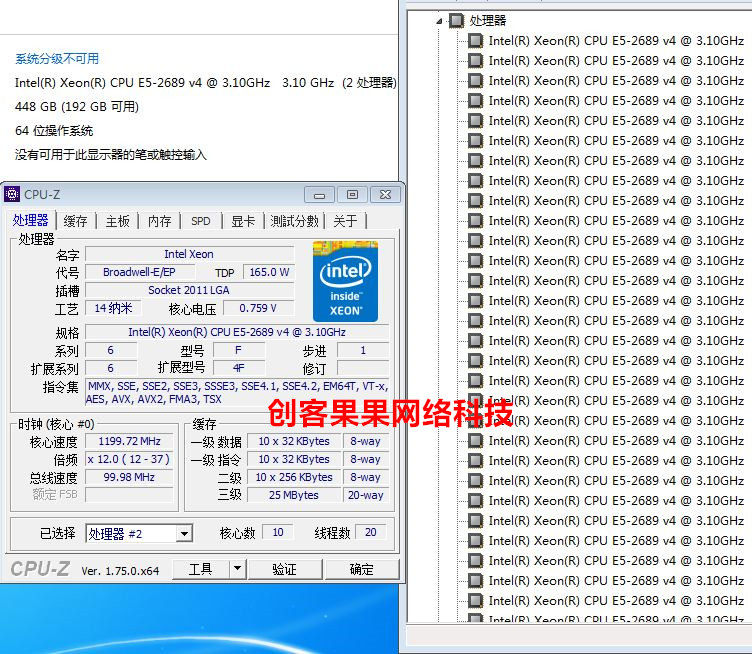Click the system window processor line with 2 处理器
Screen dimensions: 752x654
[206, 82]
